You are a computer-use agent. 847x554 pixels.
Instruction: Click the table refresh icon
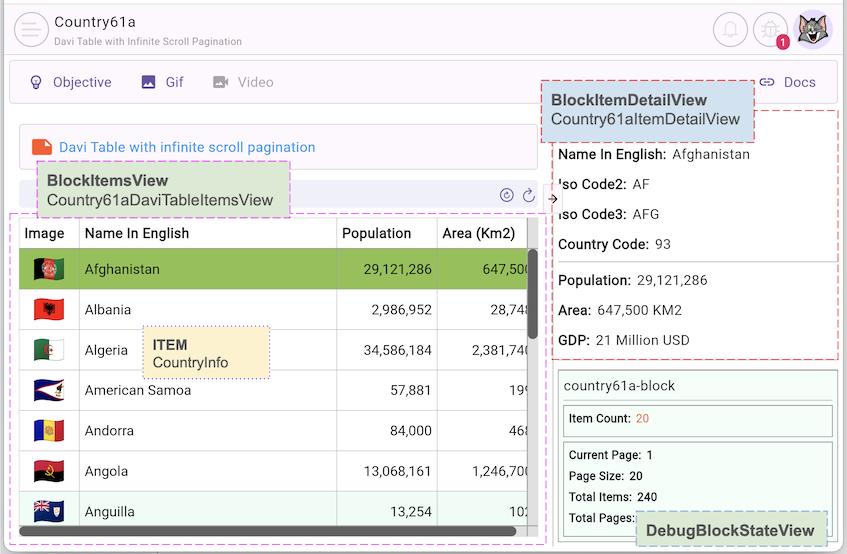coord(528,195)
